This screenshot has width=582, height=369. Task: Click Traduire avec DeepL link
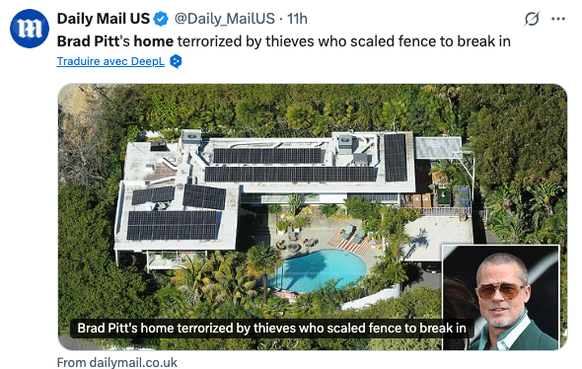pos(111,61)
